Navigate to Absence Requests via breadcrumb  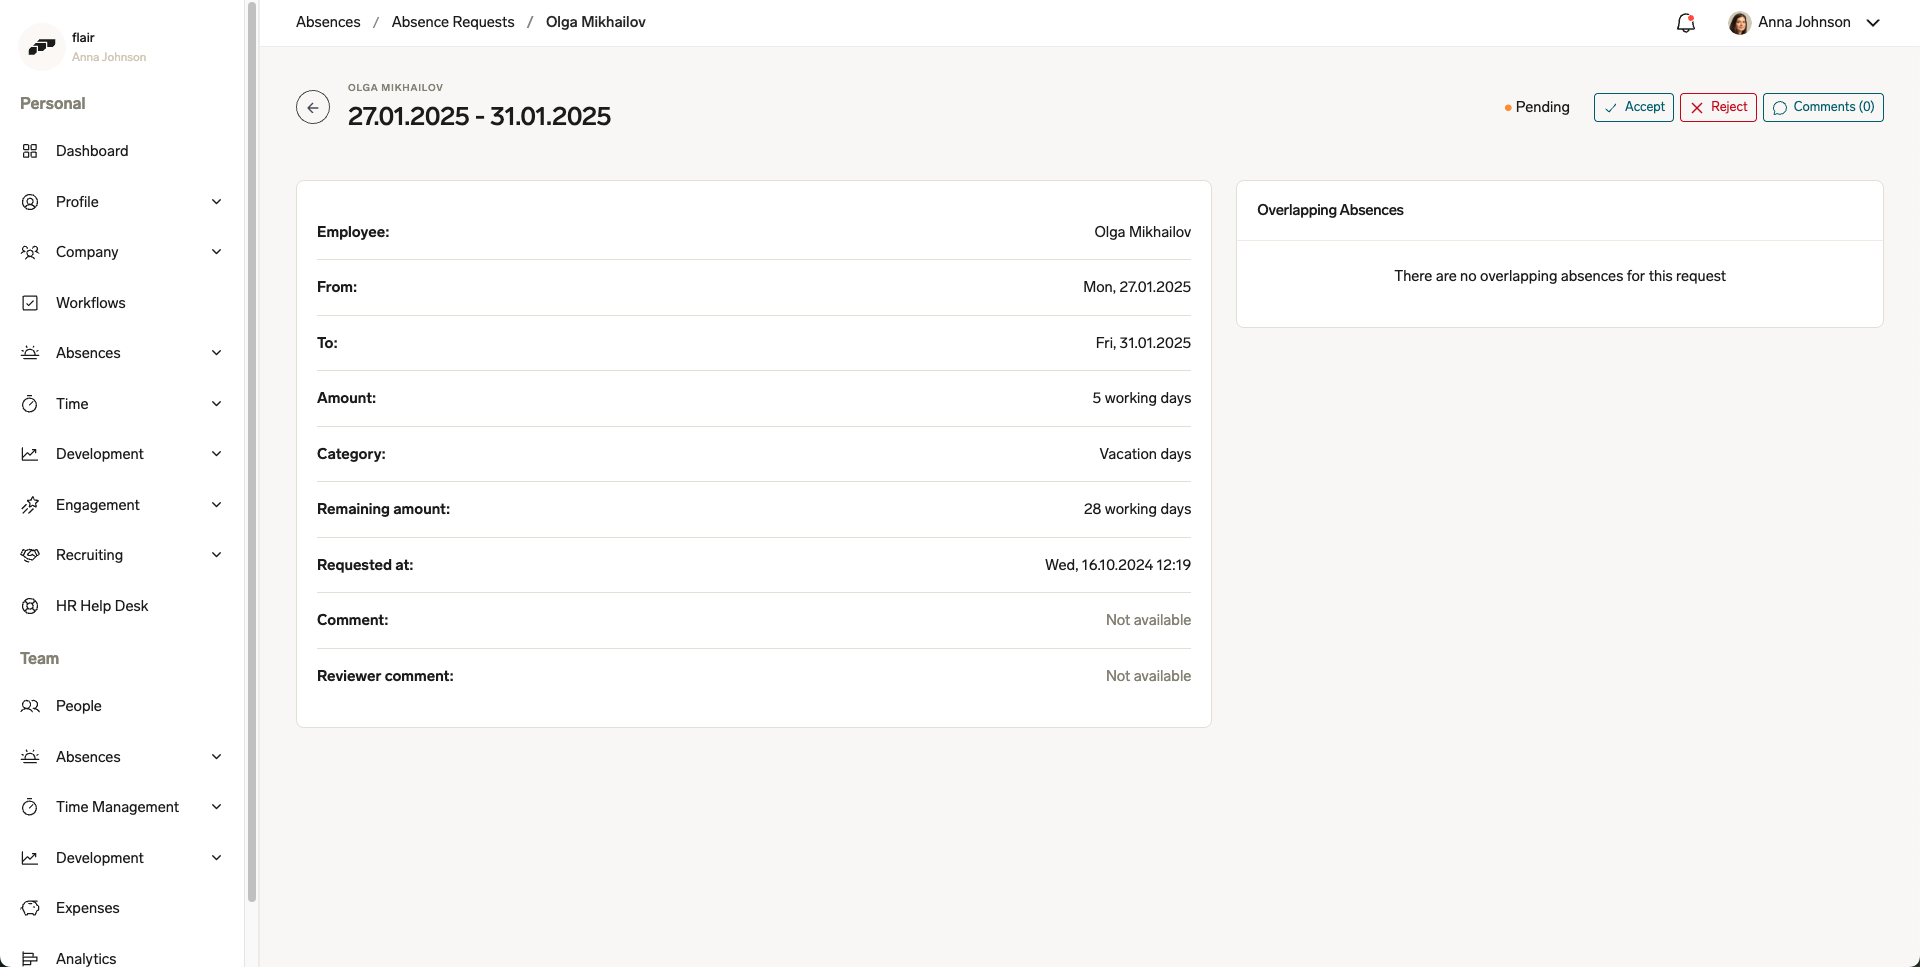tap(452, 21)
